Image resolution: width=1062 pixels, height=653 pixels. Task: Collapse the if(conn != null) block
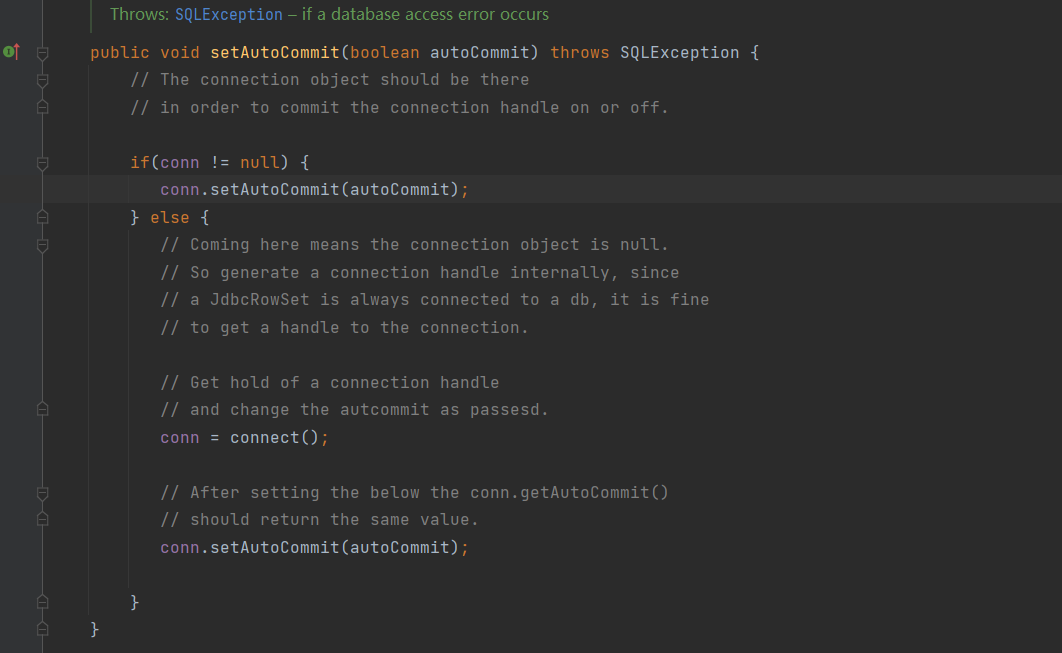tap(42, 162)
